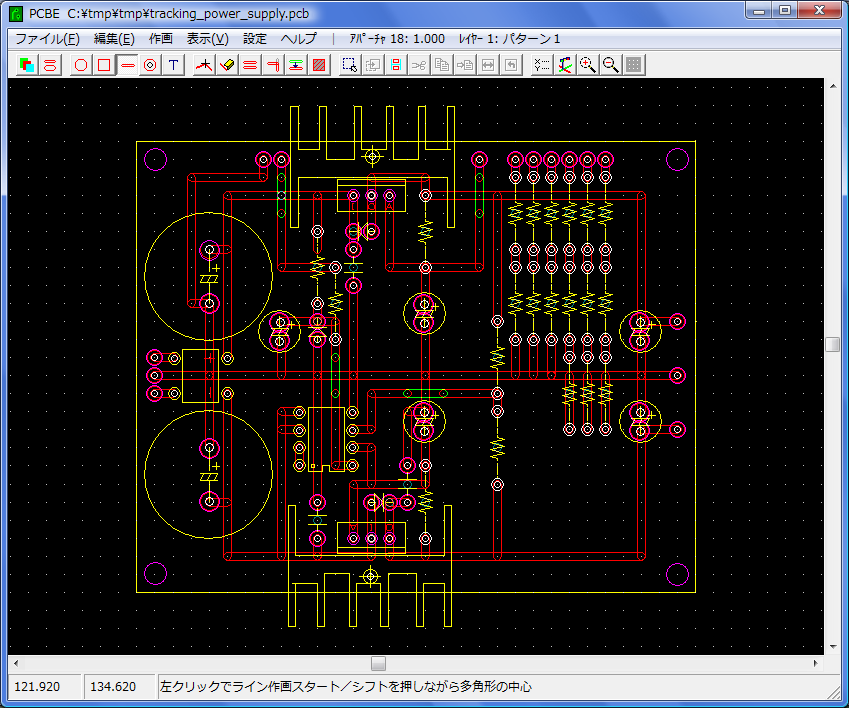The height and width of the screenshot is (708, 849).
Task: Open the layer selection icon in toolbar
Action: (27, 65)
